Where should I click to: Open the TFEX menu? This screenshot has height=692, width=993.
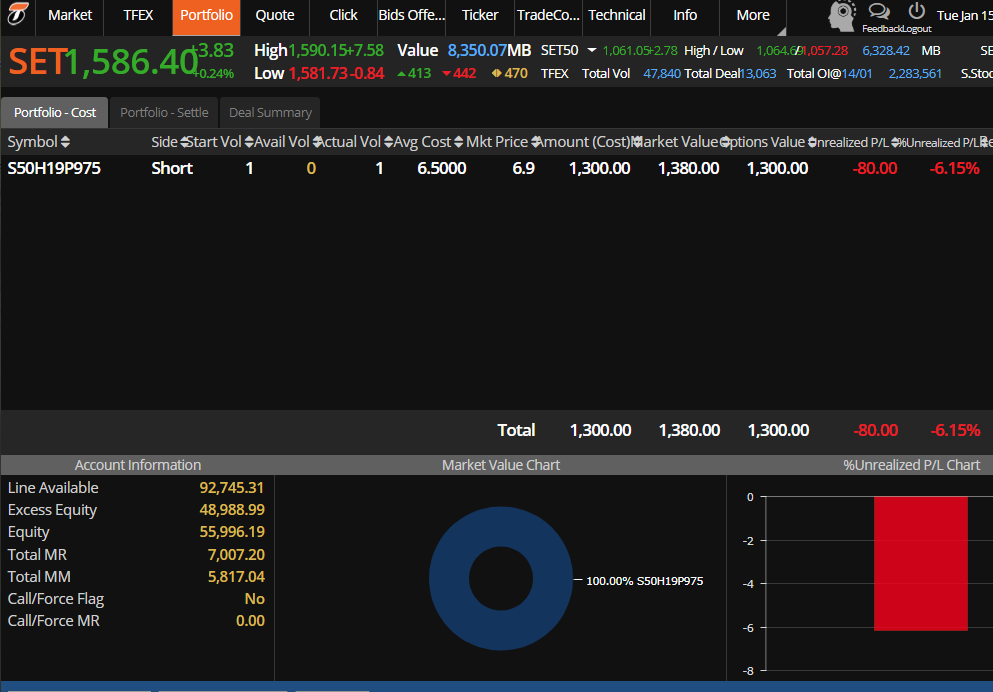point(138,15)
